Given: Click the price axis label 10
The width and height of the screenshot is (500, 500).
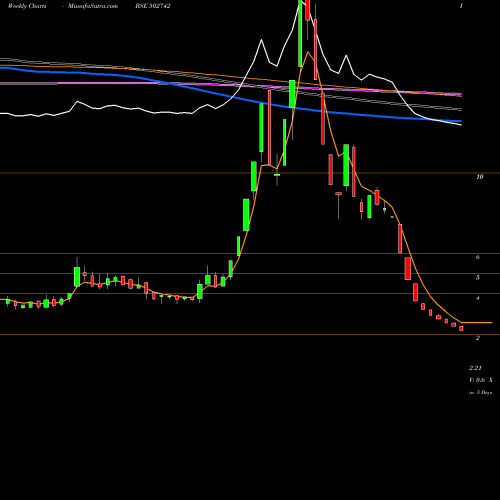Looking at the screenshot, I should (480, 177).
